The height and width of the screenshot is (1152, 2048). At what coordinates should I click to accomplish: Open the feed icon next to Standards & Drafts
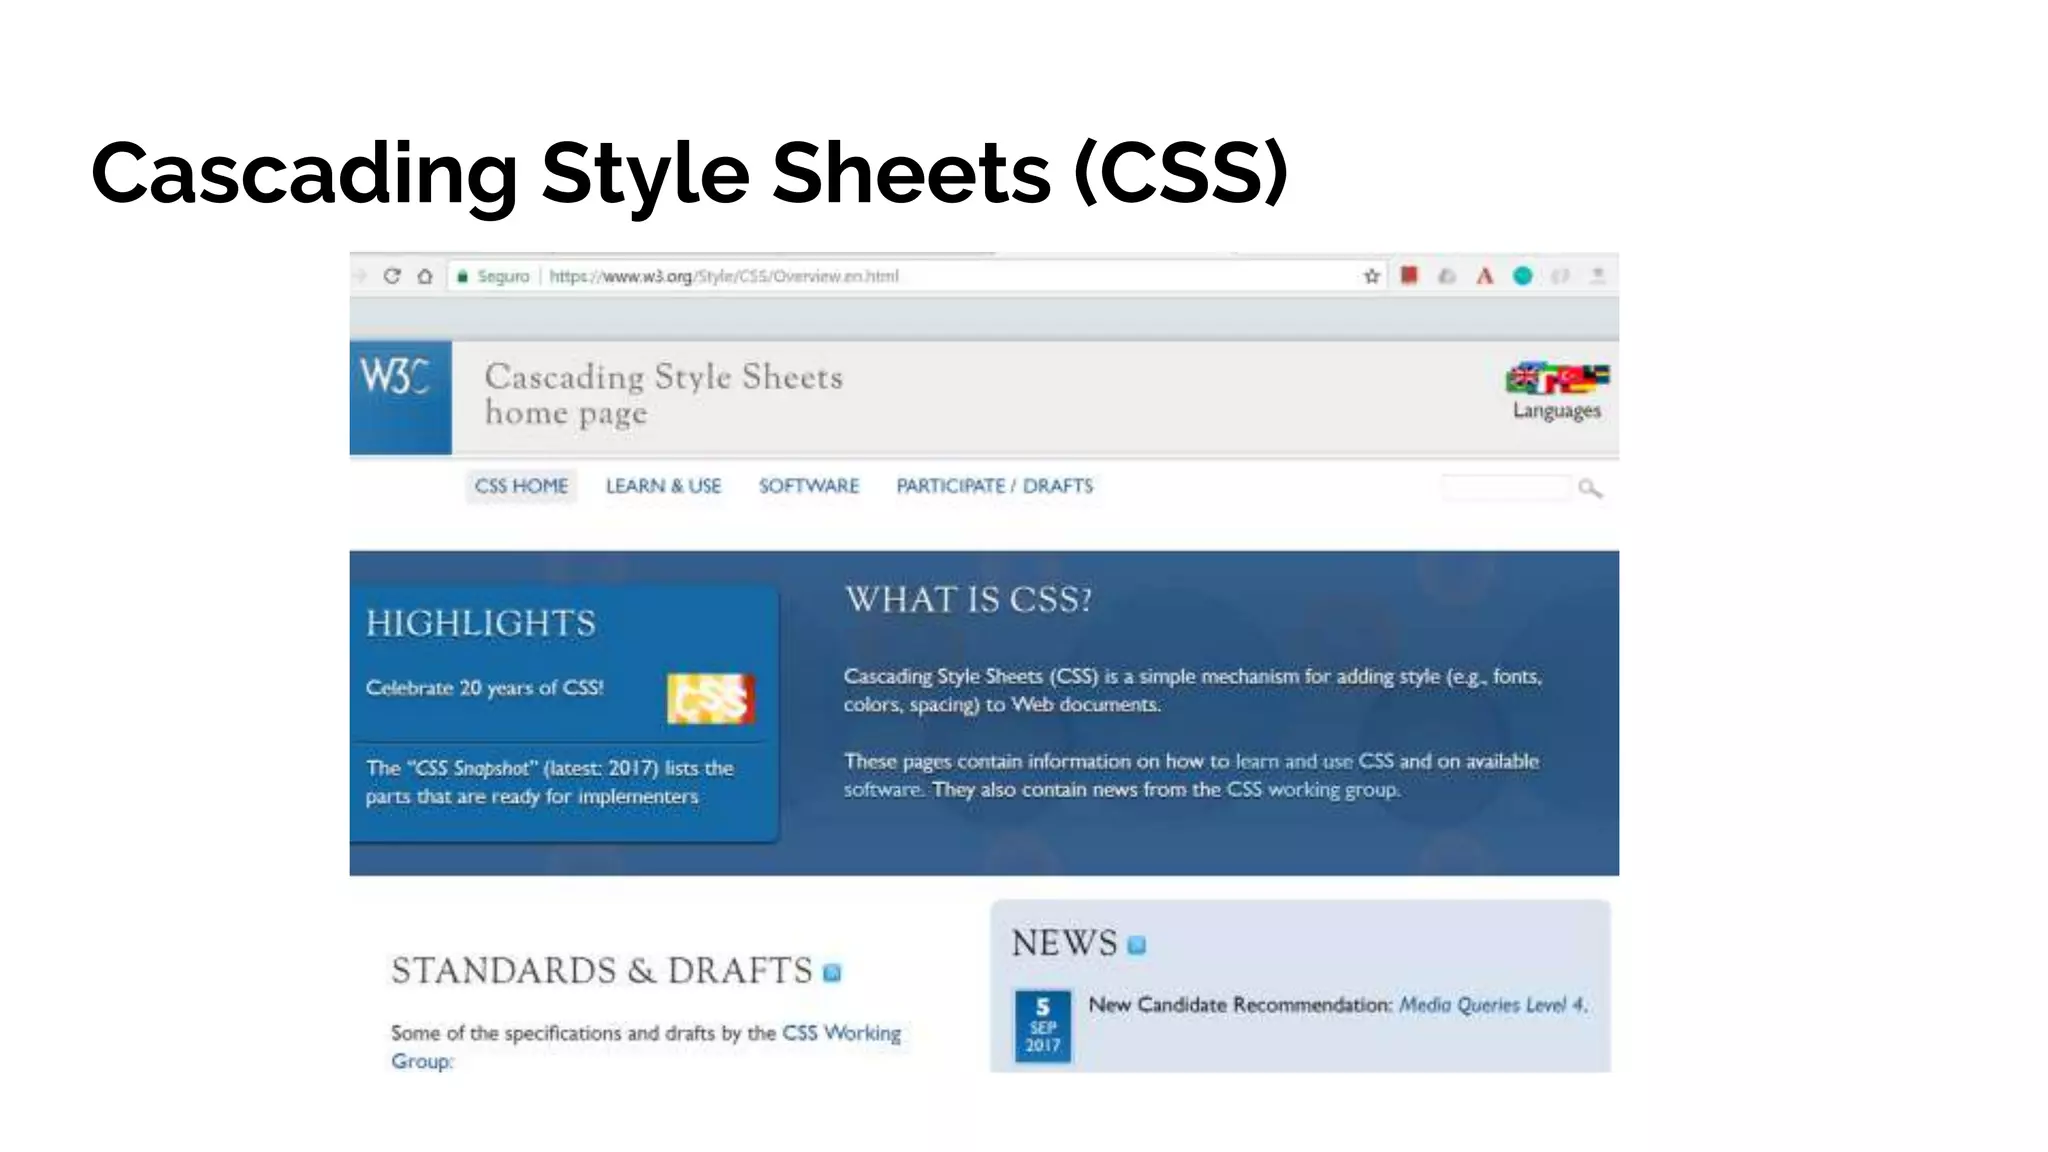point(832,972)
